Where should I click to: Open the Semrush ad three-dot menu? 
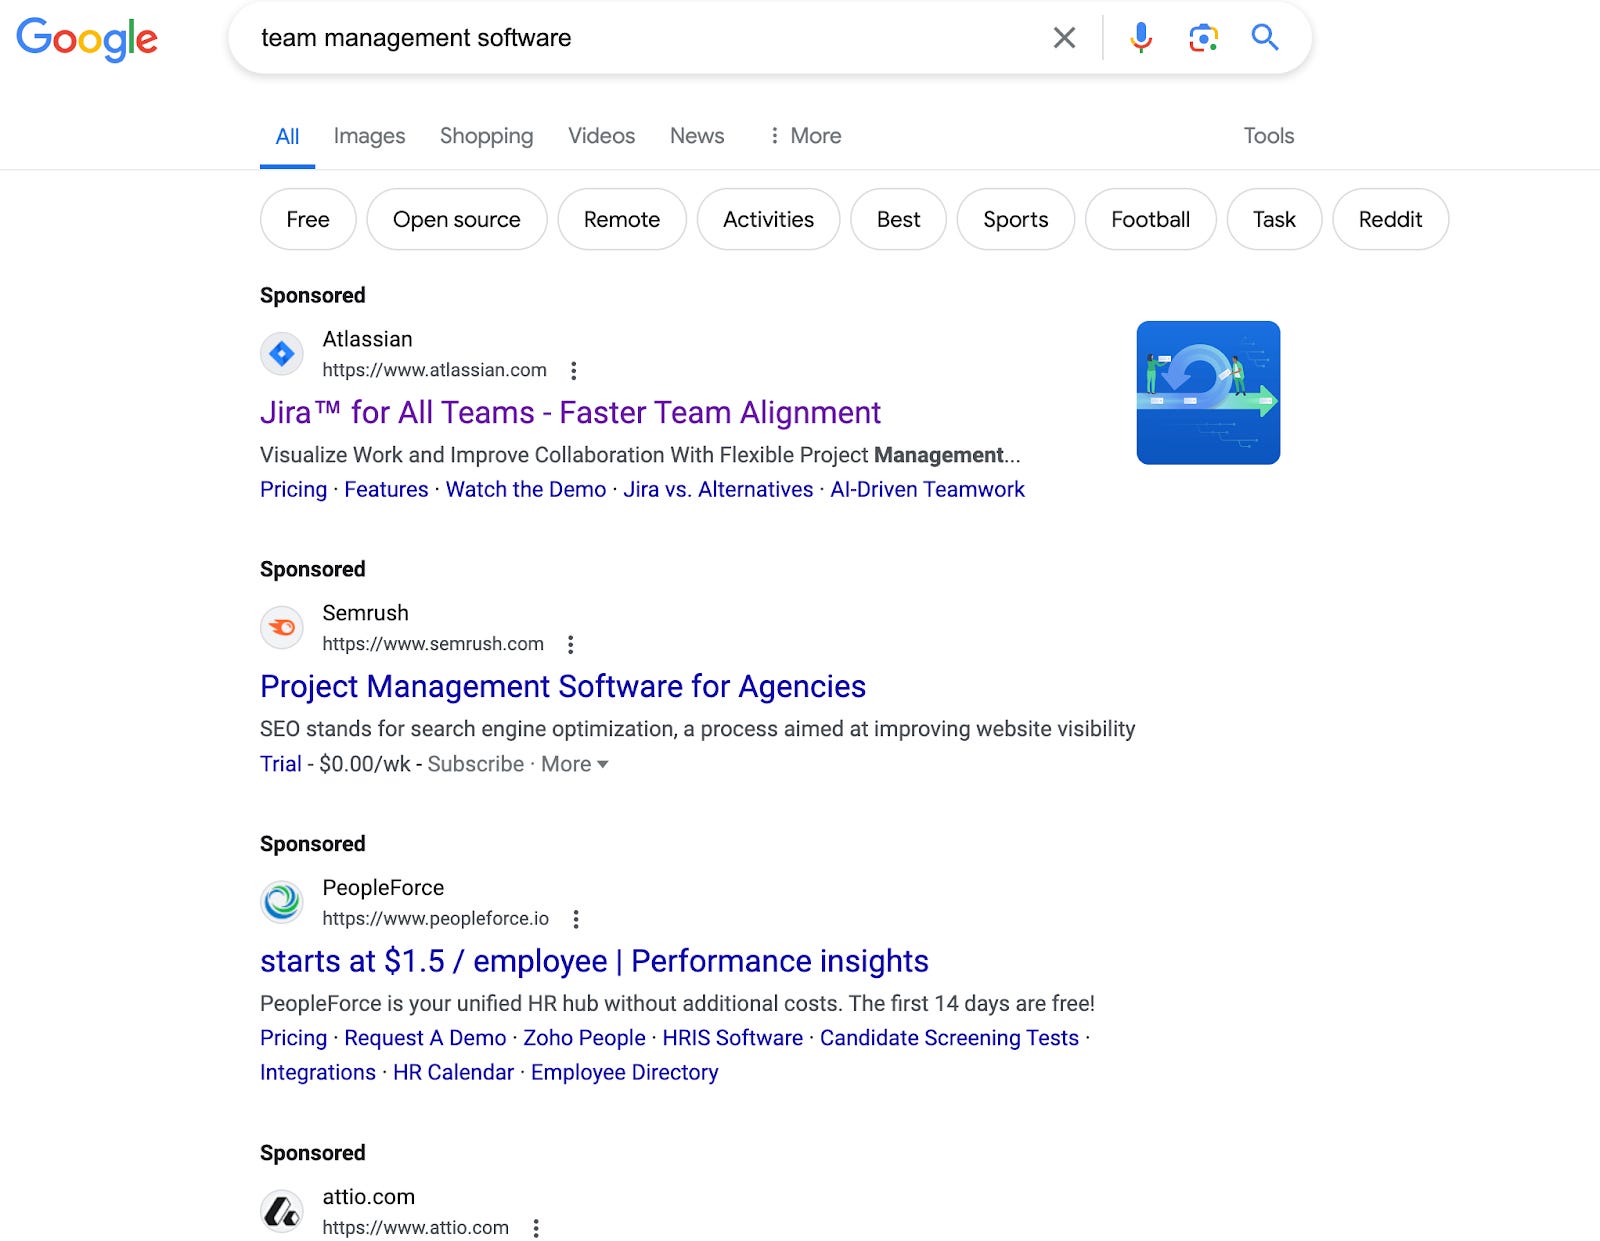click(570, 644)
